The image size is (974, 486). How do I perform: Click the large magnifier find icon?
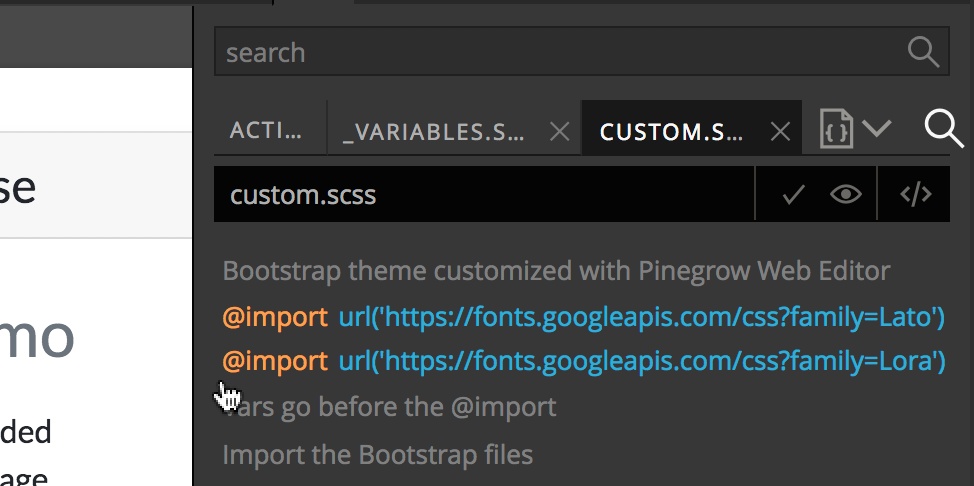944,129
